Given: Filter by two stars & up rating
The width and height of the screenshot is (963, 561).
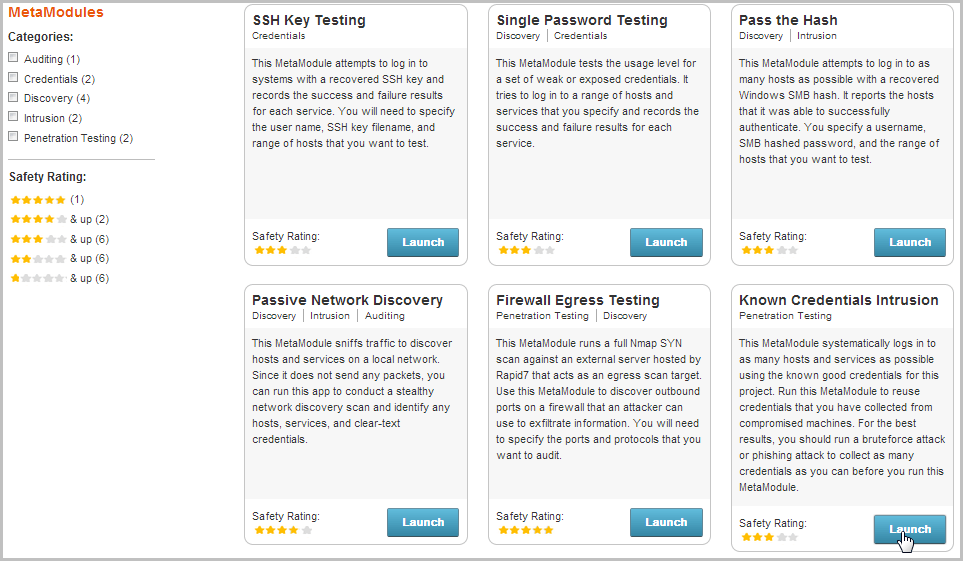Looking at the screenshot, I should coord(38,258).
